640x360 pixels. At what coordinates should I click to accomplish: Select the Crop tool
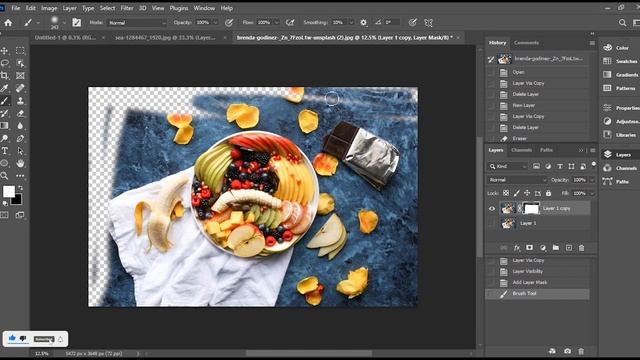tap(4, 76)
